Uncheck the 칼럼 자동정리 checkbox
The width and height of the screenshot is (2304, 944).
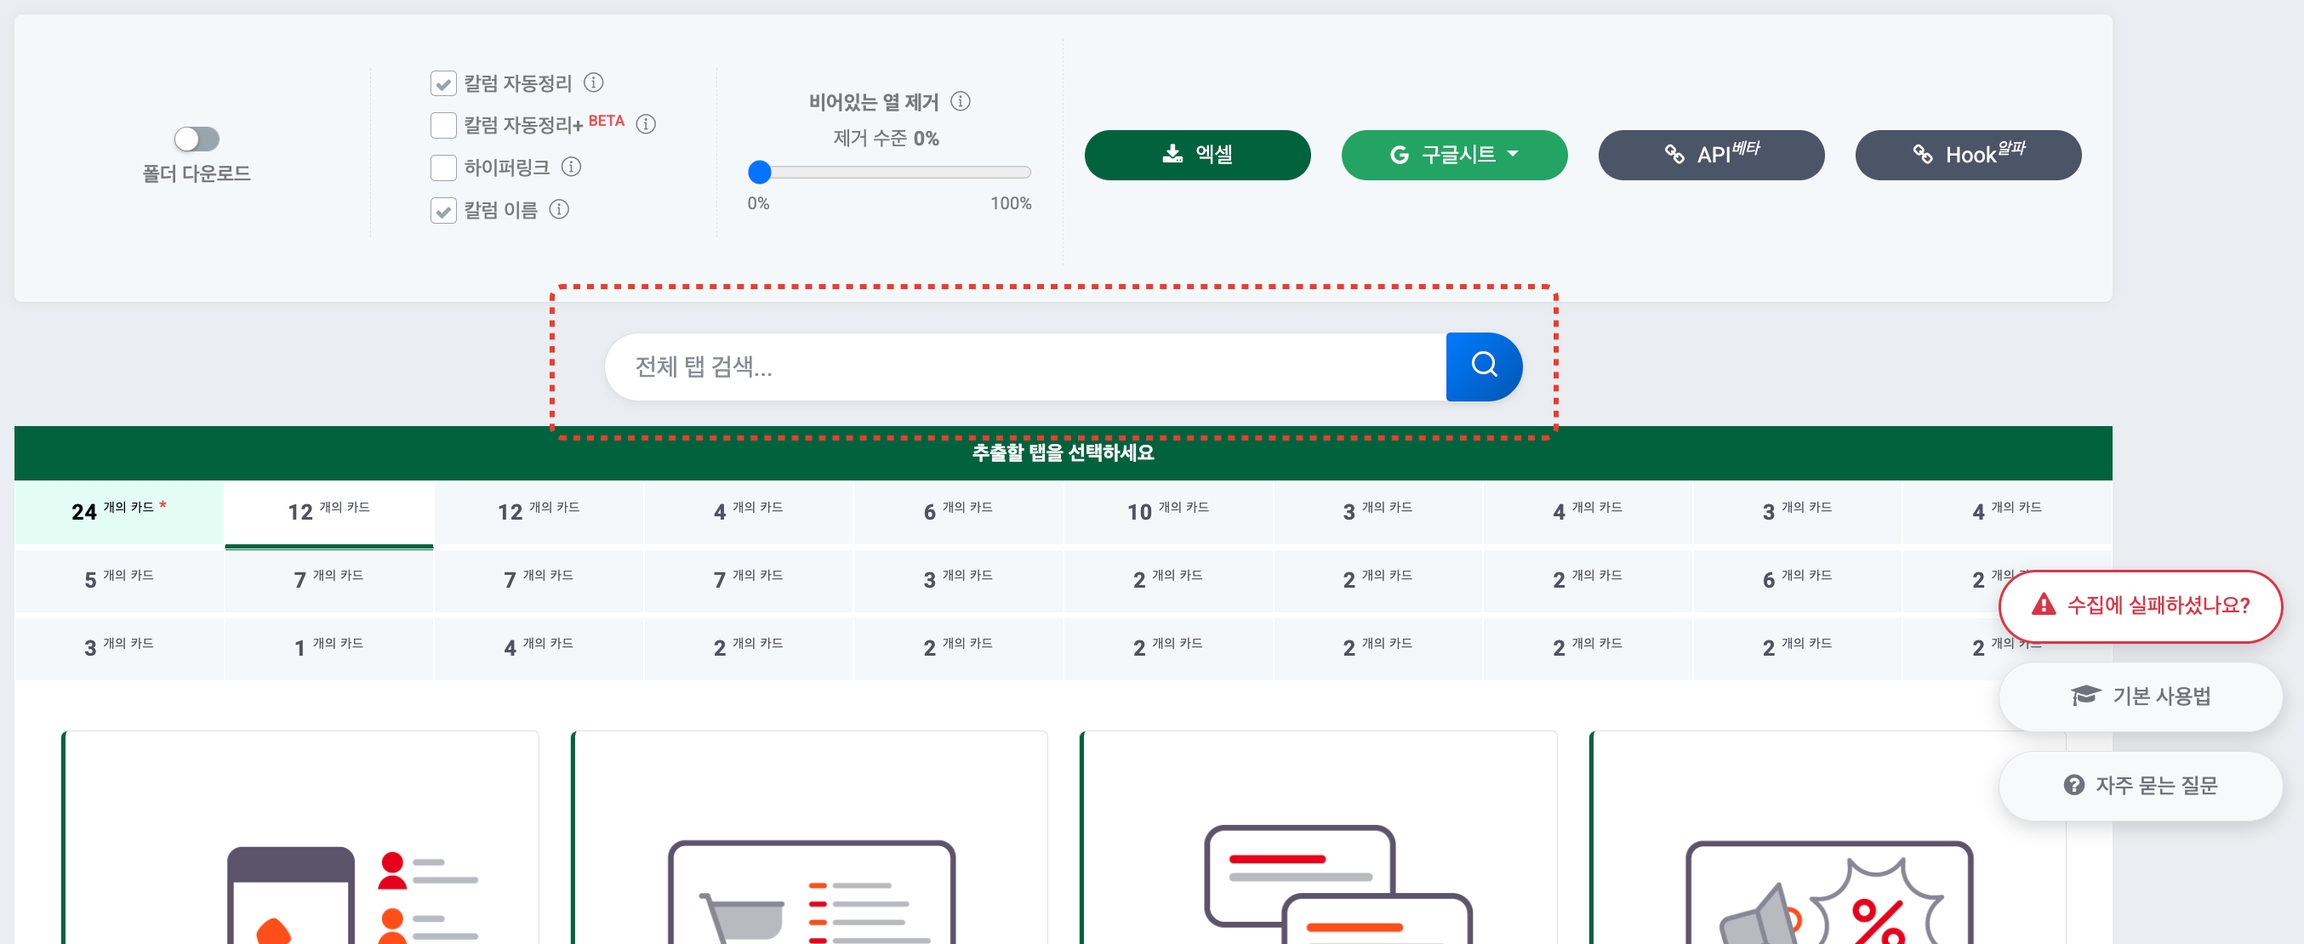pyautogui.click(x=443, y=83)
